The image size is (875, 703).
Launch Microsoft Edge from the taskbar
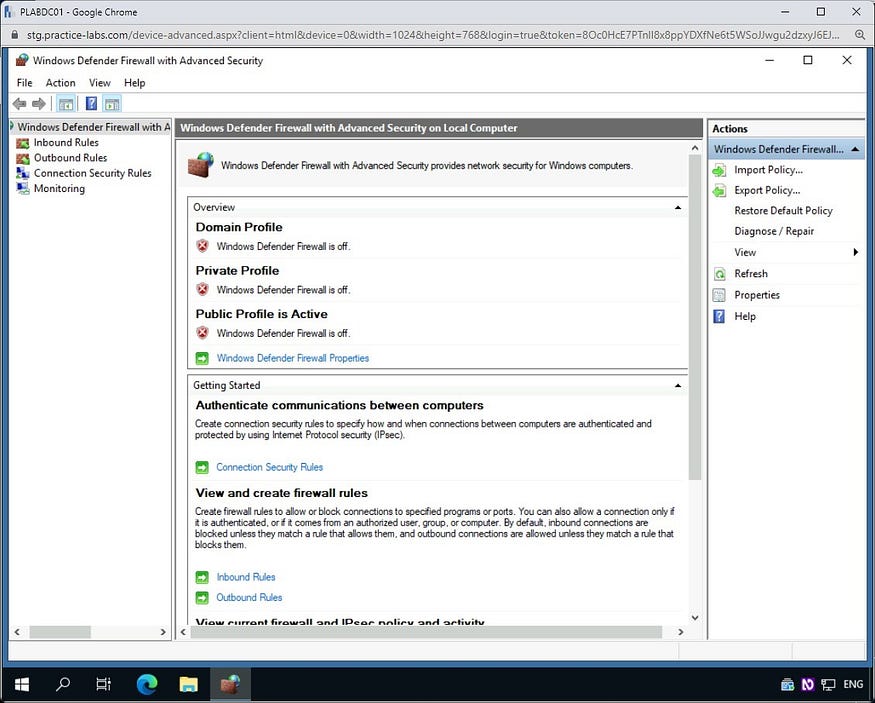click(147, 685)
